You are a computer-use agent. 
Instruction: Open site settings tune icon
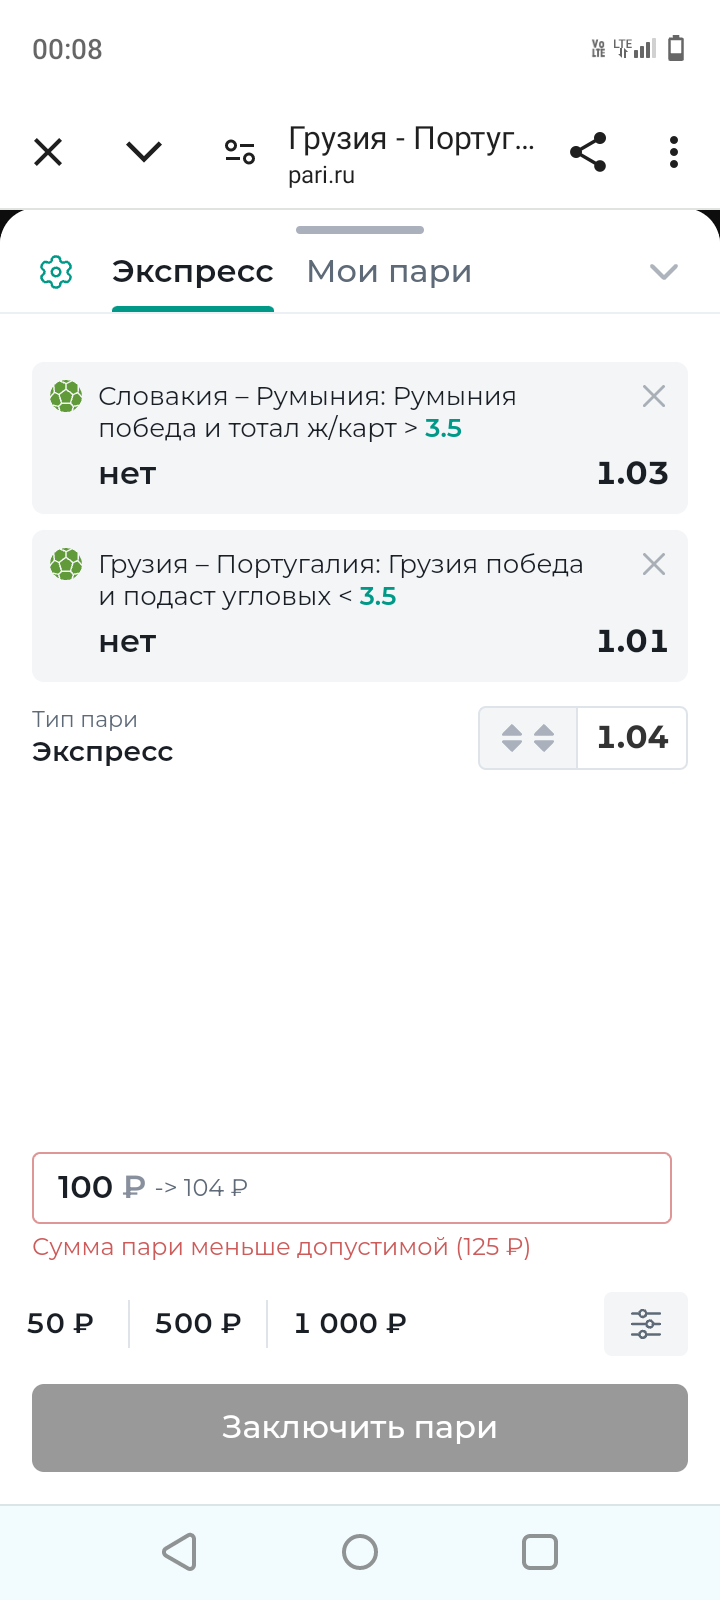pos(240,152)
